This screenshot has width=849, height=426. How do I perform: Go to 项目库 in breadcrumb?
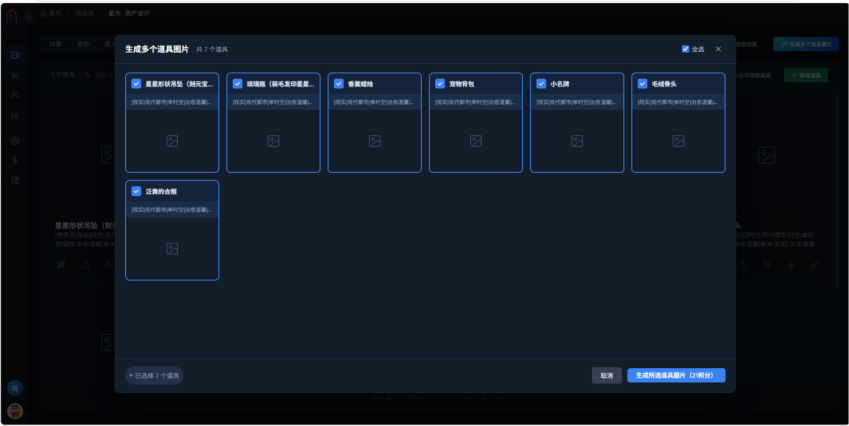click(x=83, y=14)
